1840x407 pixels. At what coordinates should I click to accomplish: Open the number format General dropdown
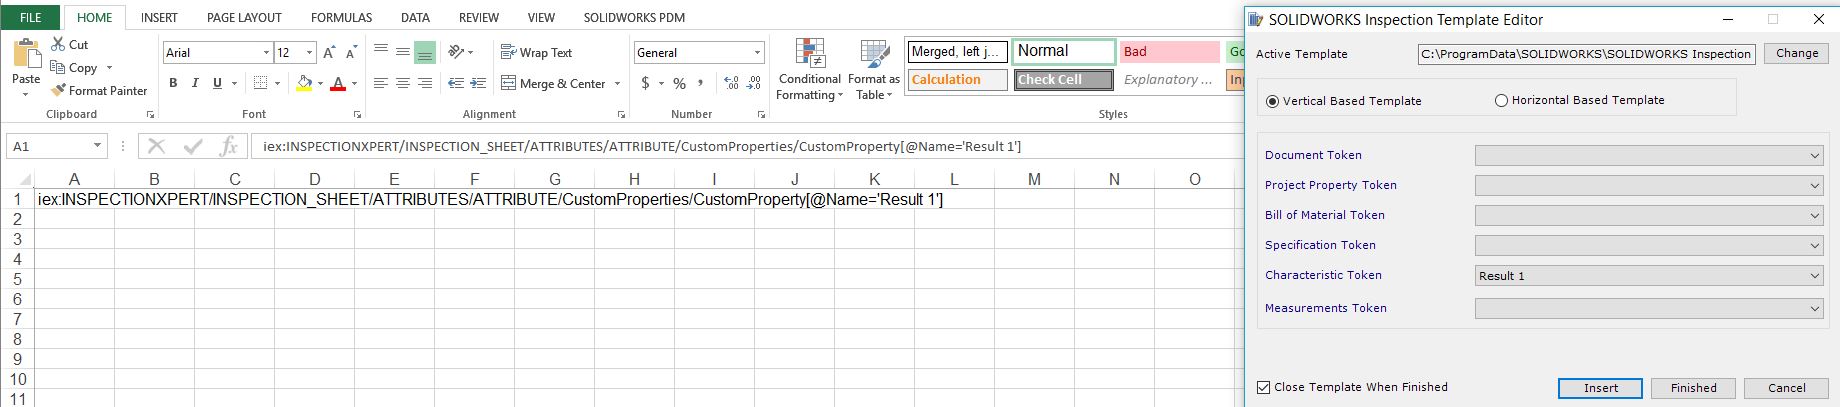(757, 53)
